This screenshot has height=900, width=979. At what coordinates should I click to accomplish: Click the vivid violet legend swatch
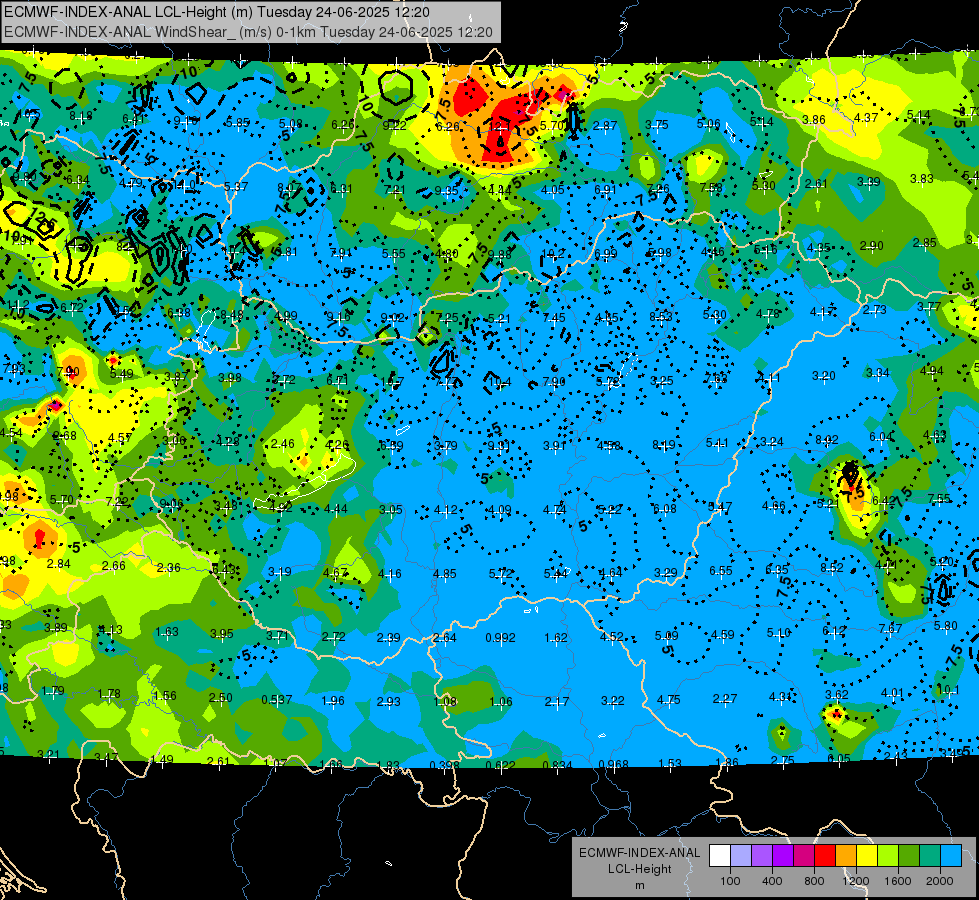[x=783, y=856]
